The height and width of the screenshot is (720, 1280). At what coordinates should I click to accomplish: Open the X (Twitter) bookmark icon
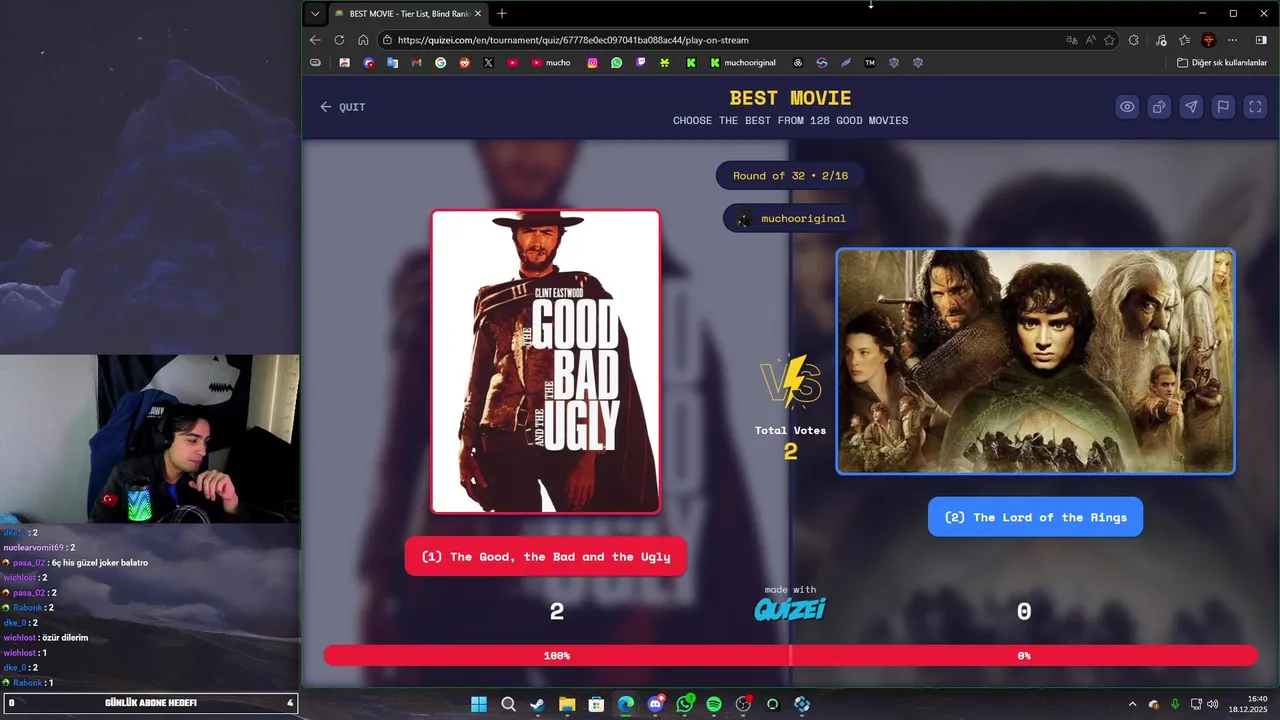pos(488,62)
